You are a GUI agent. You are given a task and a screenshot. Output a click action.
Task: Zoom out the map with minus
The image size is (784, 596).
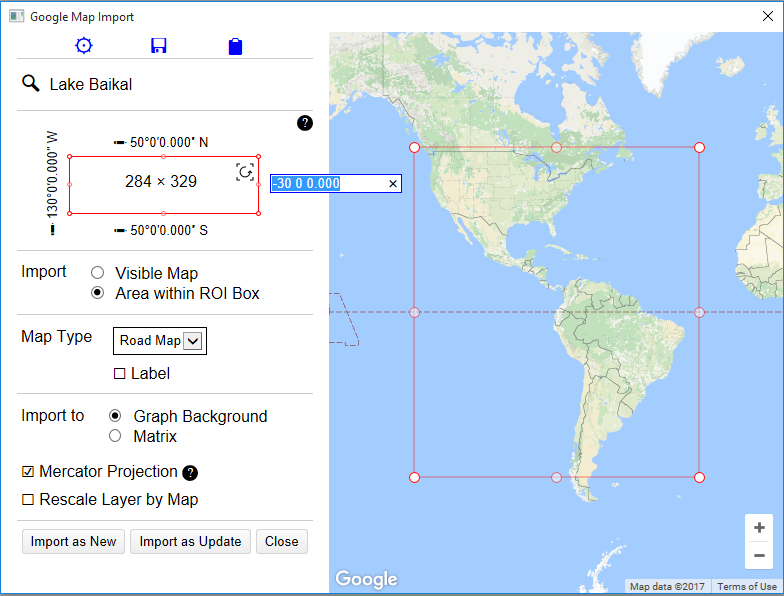tap(759, 556)
